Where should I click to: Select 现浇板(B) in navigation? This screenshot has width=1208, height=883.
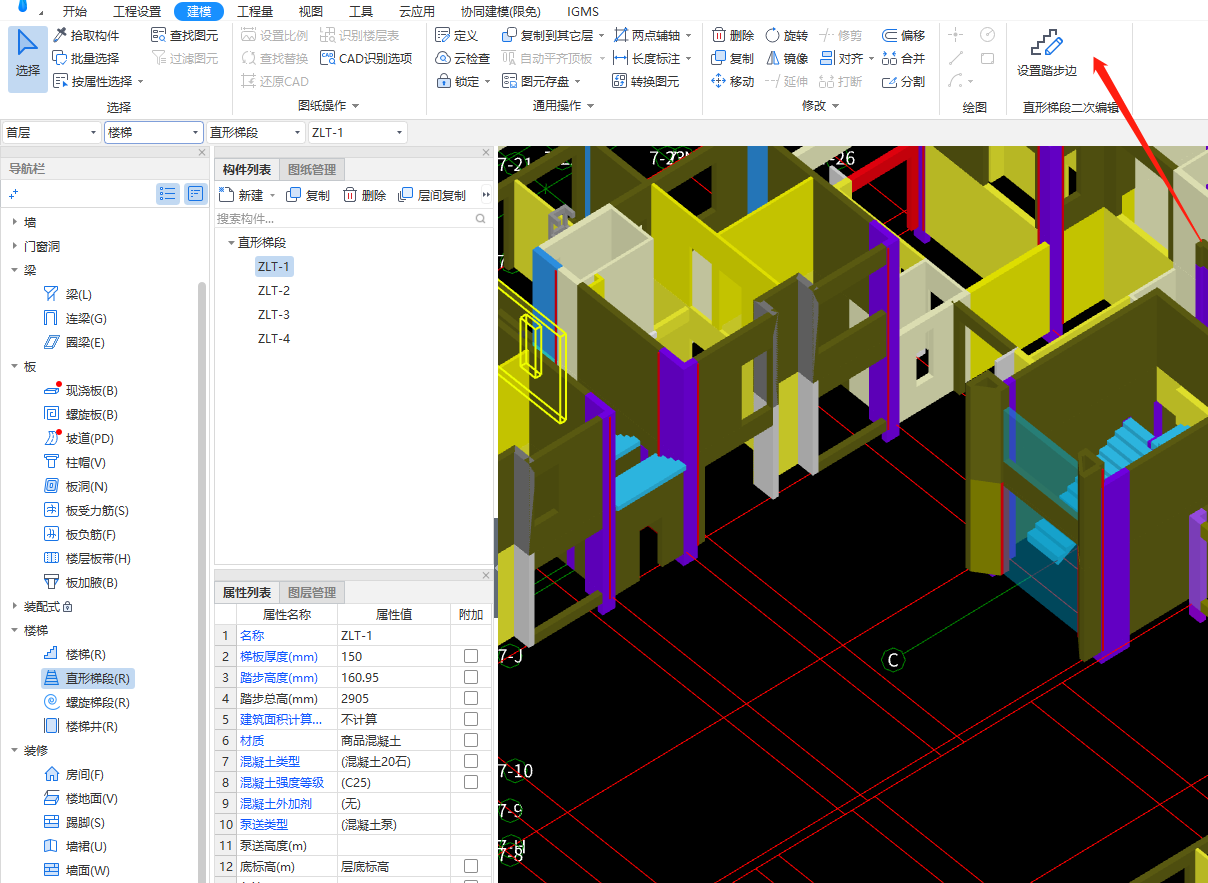(81, 390)
